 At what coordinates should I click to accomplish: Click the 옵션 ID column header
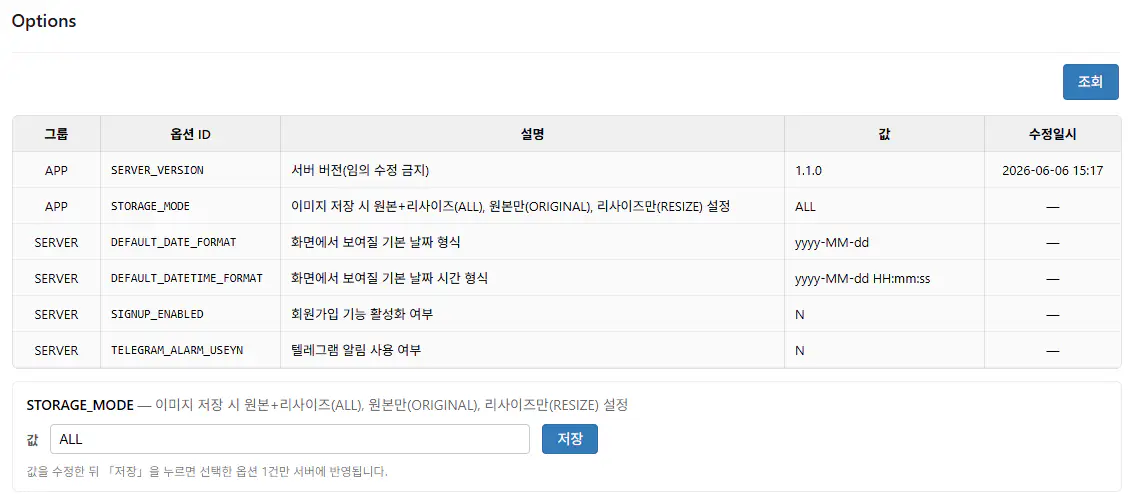pos(190,134)
